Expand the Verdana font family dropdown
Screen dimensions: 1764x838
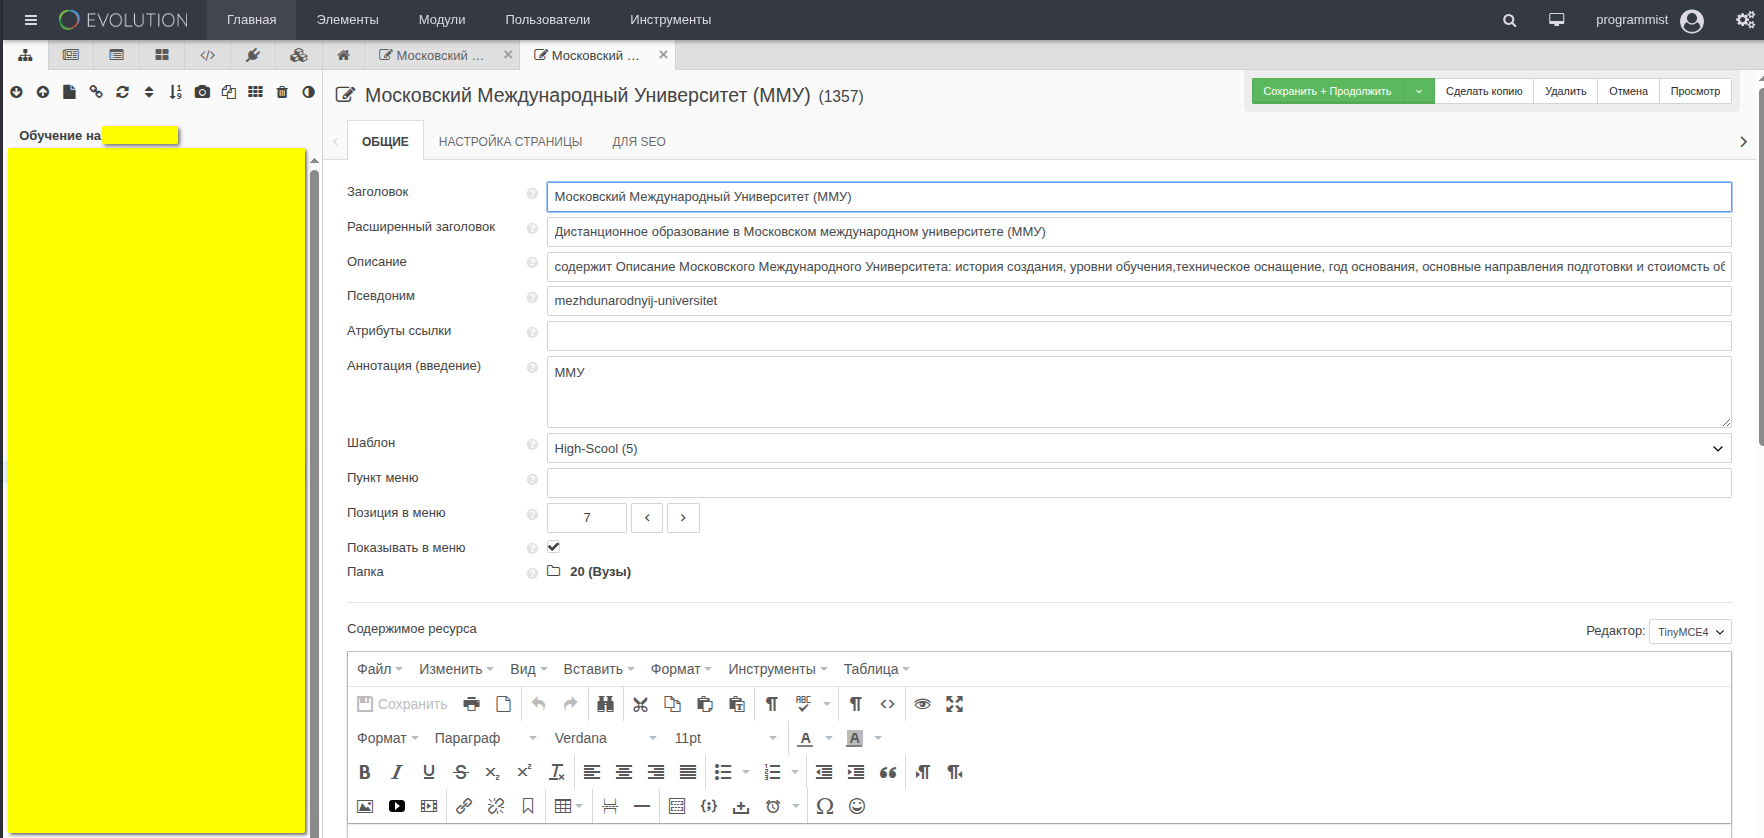[x=605, y=738]
